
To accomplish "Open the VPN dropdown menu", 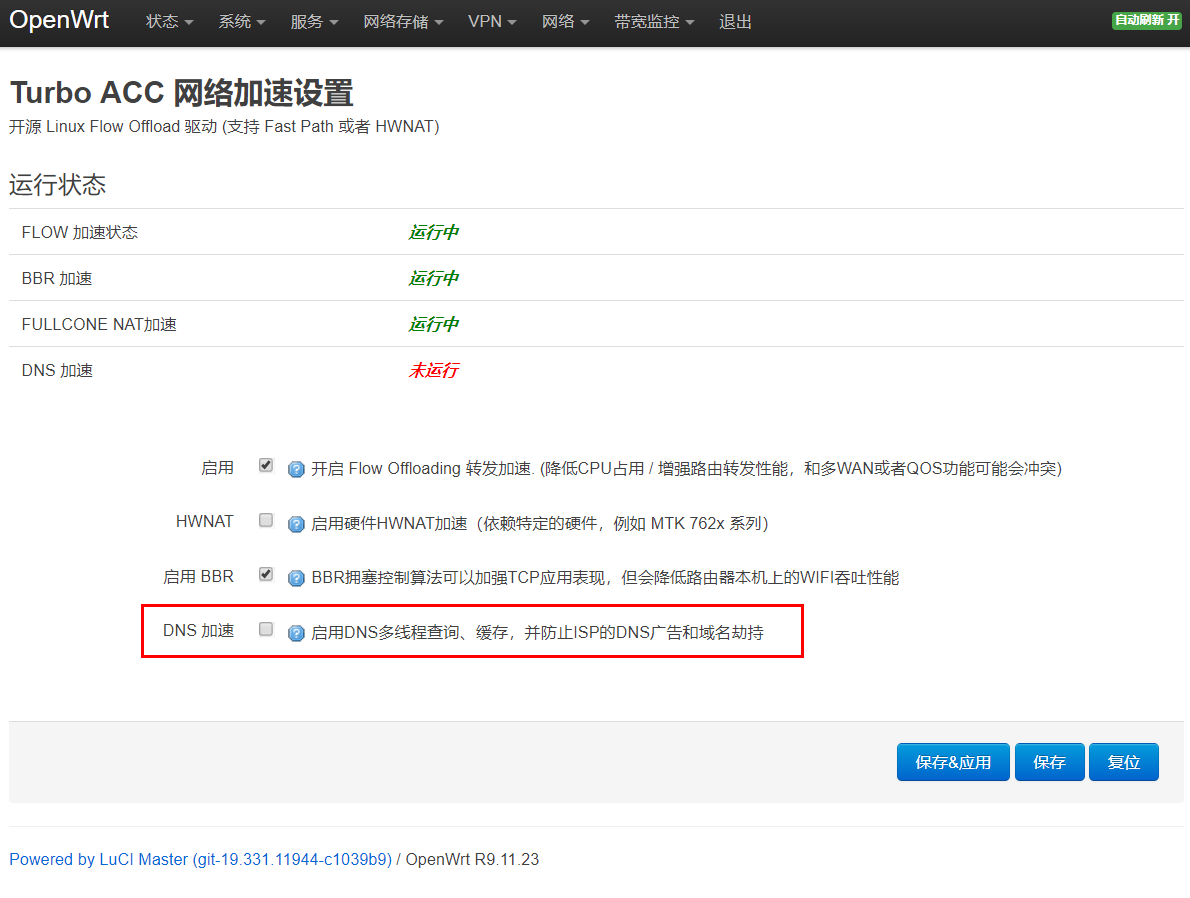I will (x=492, y=22).
